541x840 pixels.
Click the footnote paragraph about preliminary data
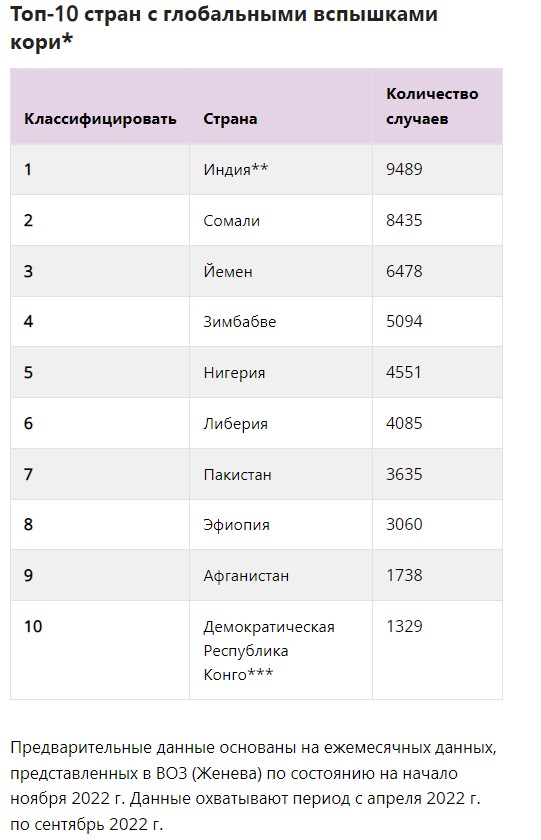point(253,785)
